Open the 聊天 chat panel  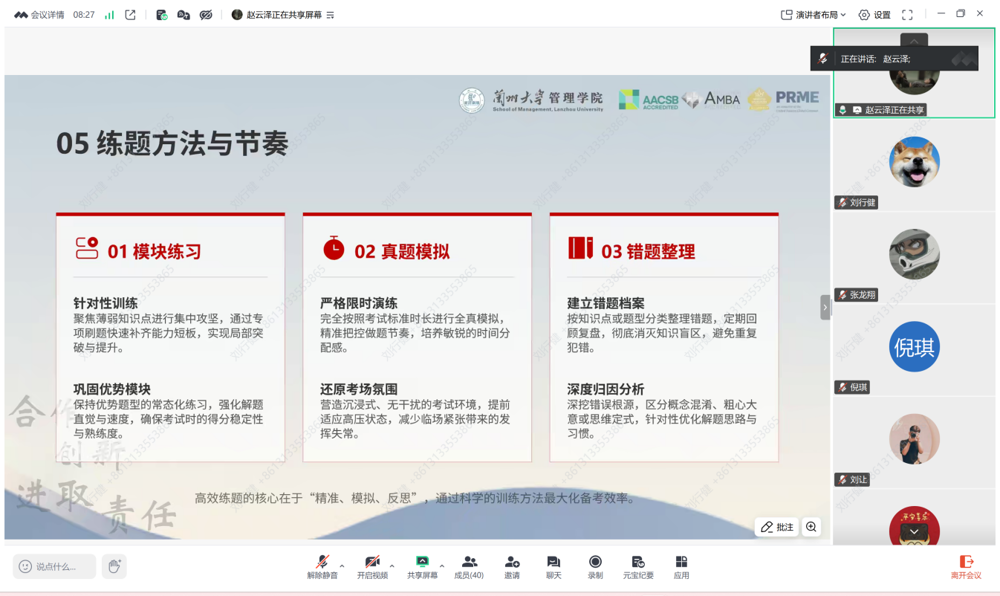coord(554,566)
